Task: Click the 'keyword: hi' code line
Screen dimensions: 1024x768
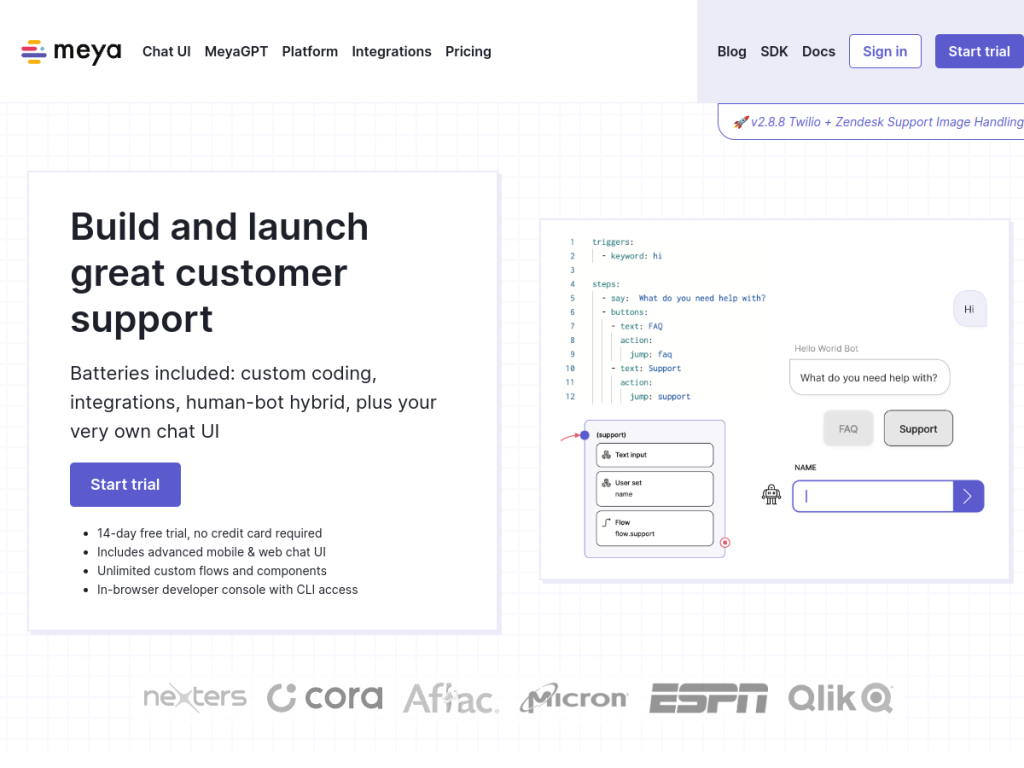Action: pos(632,256)
